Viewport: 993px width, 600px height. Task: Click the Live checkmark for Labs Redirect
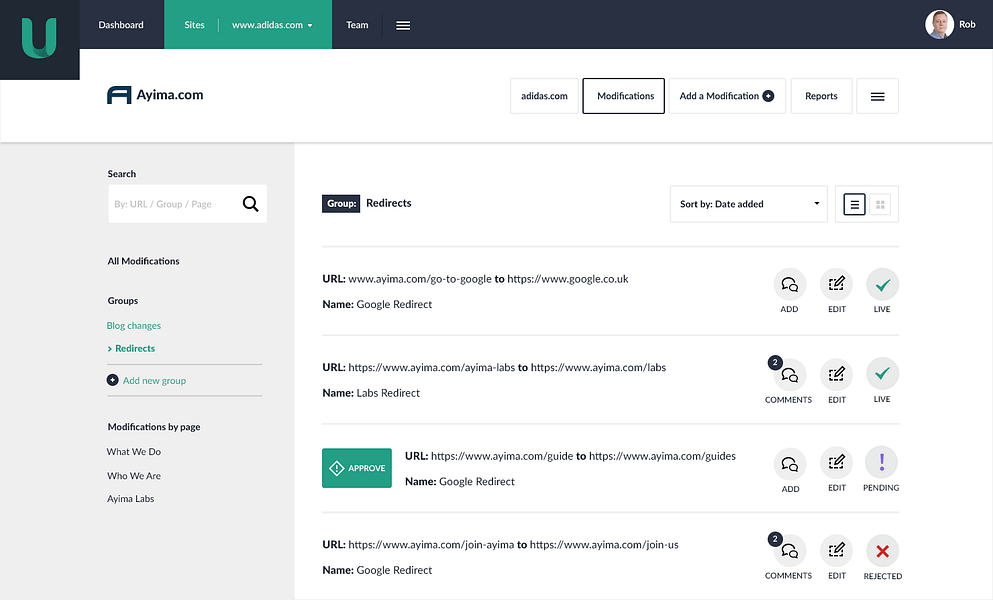882,374
